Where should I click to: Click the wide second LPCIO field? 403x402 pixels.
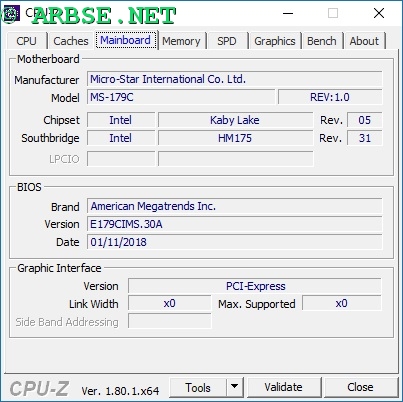235,159
